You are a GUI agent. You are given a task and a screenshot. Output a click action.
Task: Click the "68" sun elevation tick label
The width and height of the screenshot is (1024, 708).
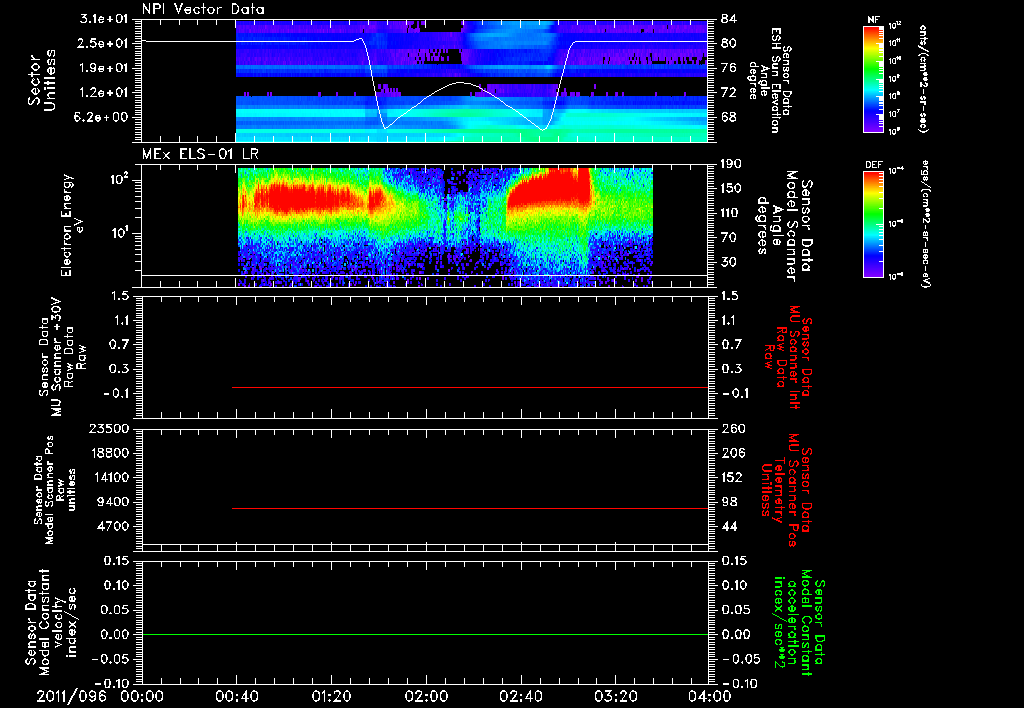(x=728, y=118)
